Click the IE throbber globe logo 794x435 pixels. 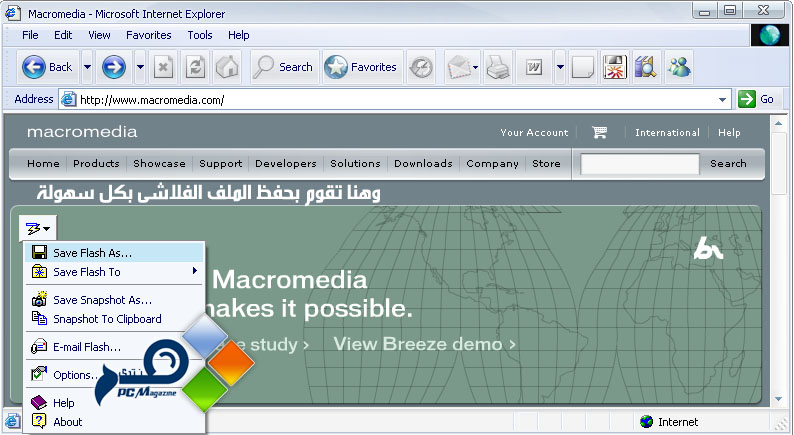tap(769, 35)
